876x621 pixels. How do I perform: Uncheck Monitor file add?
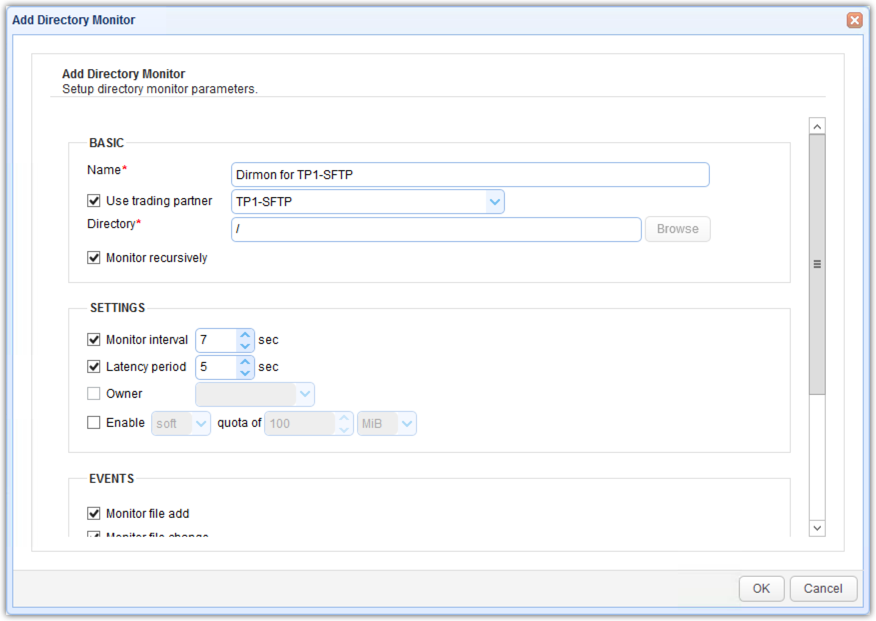pyautogui.click(x=93, y=513)
